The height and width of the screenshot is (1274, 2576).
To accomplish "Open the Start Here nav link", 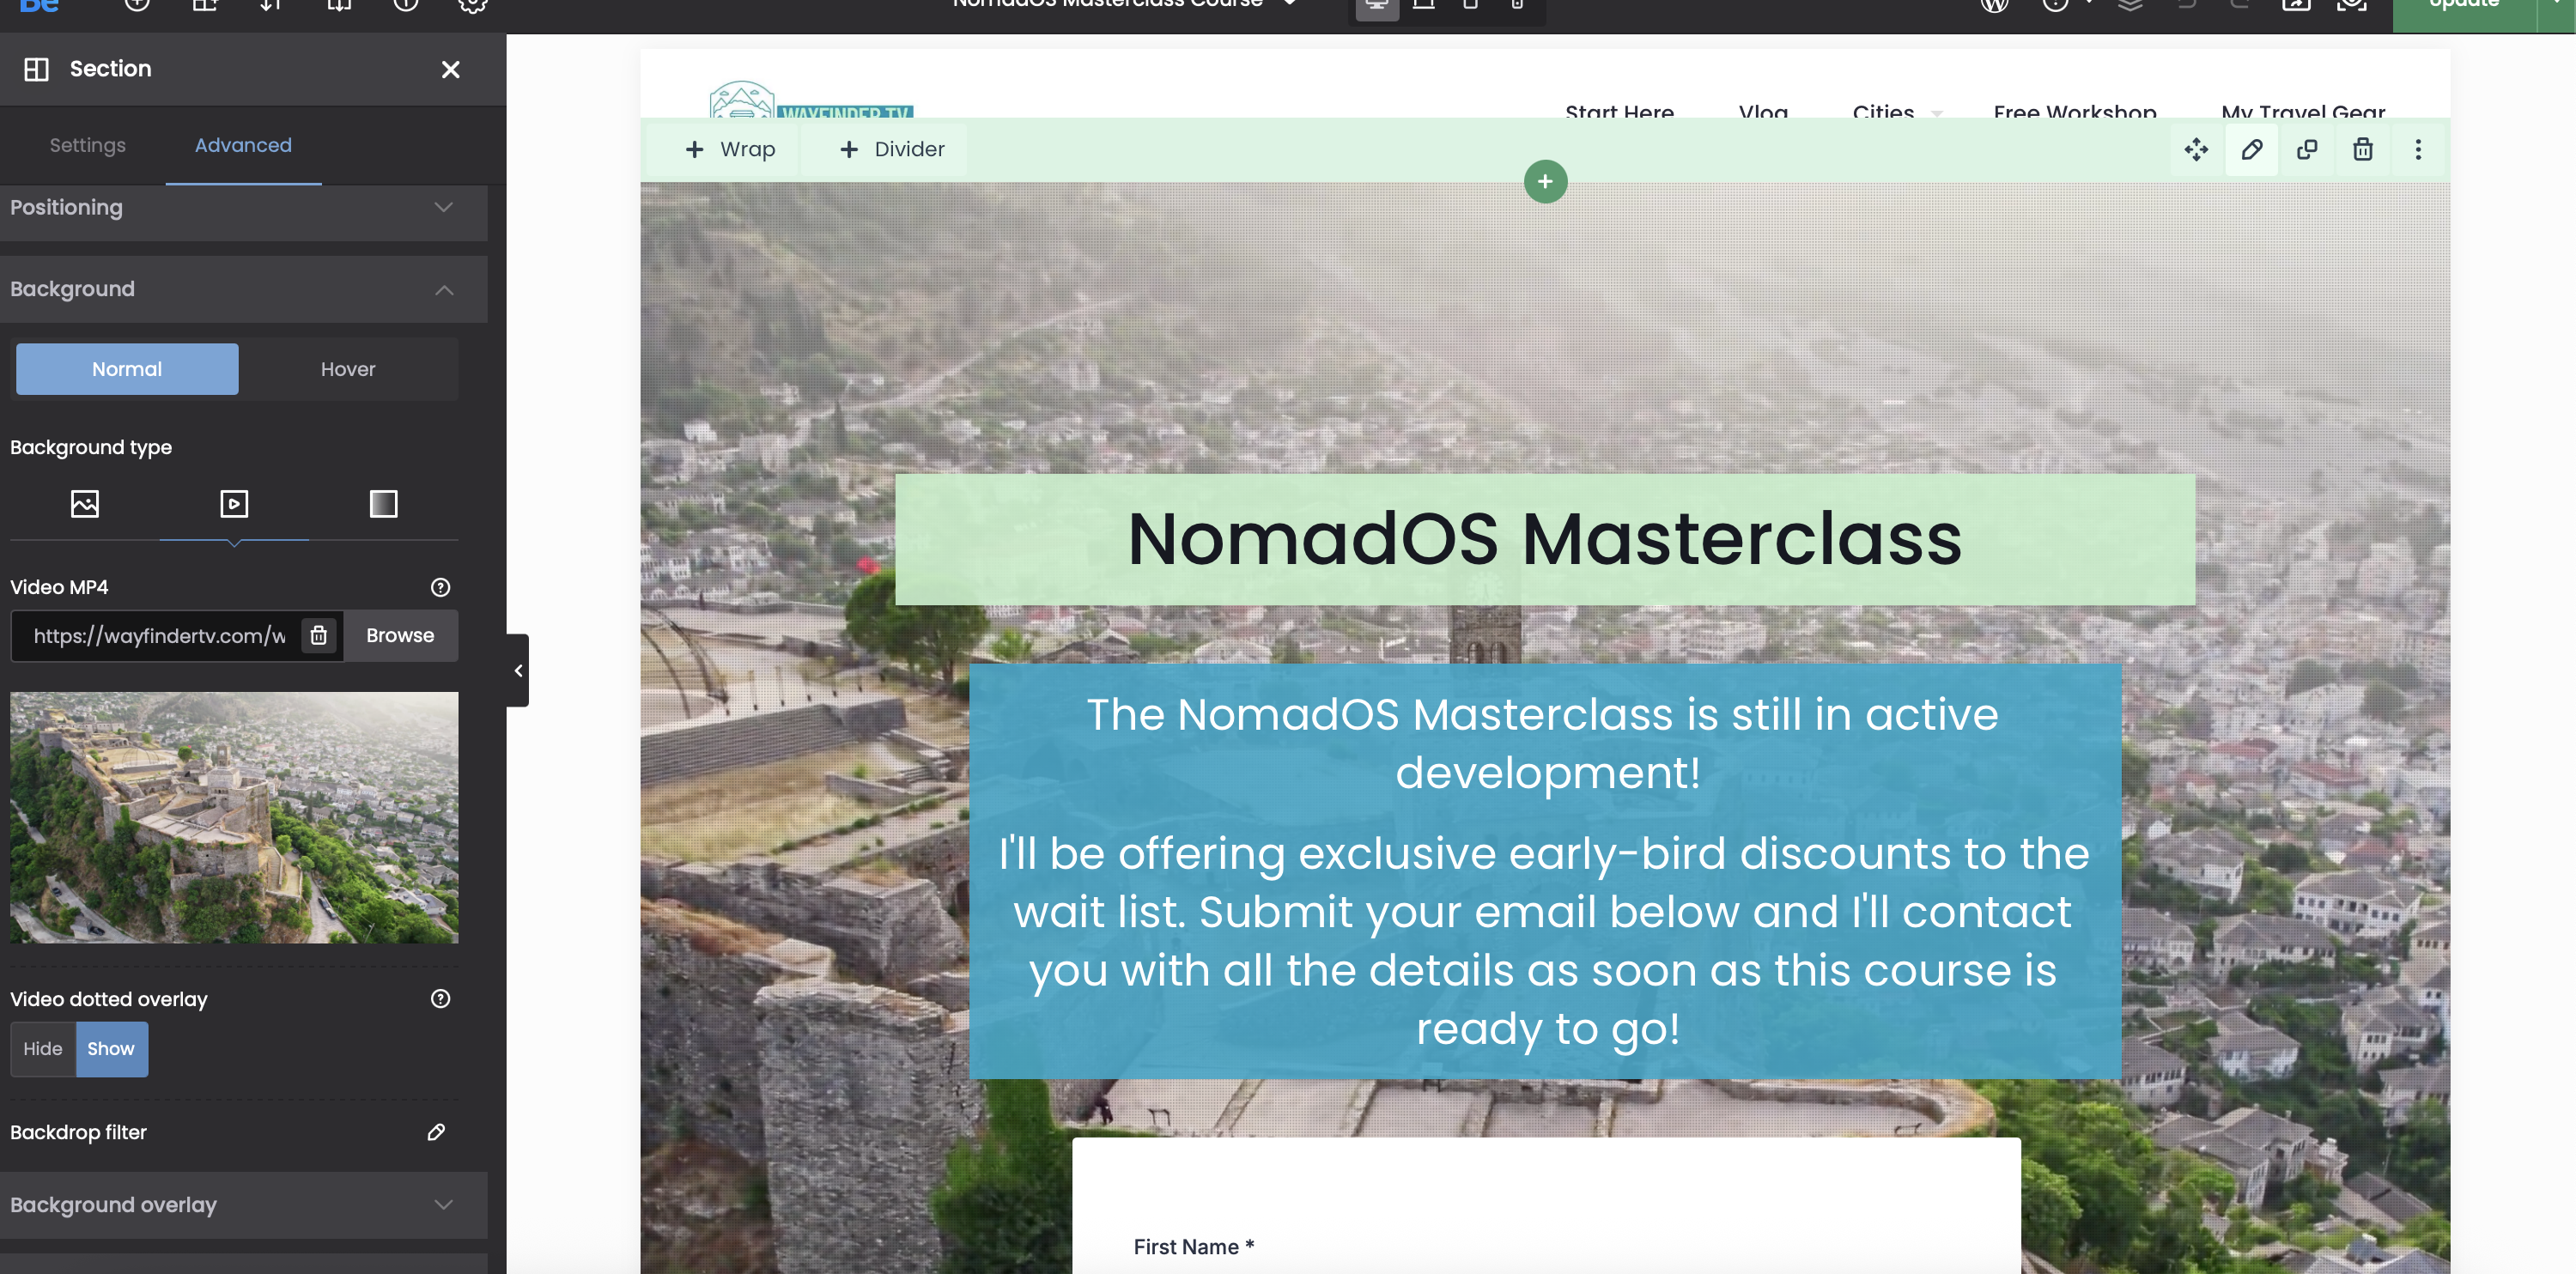I will pyautogui.click(x=1619, y=111).
